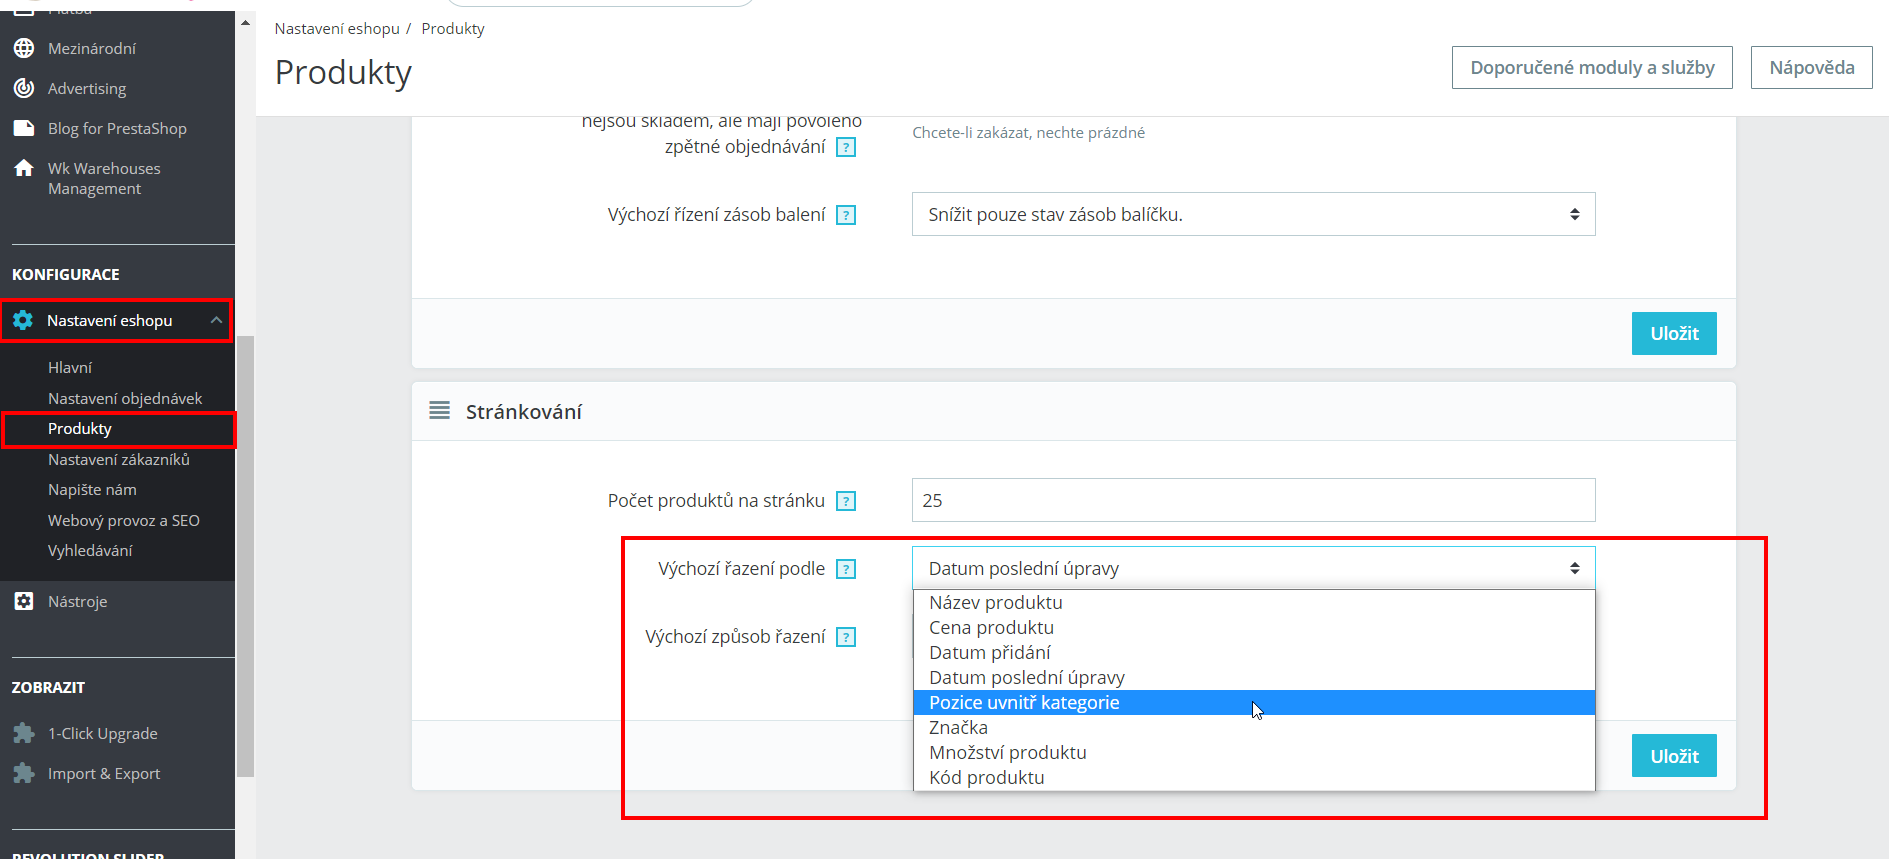Open Webový provoz a SEO

[x=124, y=520]
